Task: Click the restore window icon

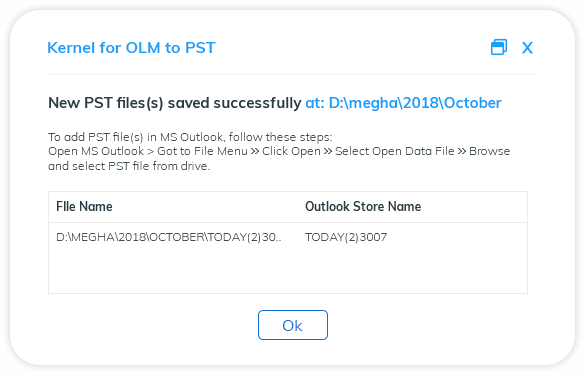Action: [498, 47]
